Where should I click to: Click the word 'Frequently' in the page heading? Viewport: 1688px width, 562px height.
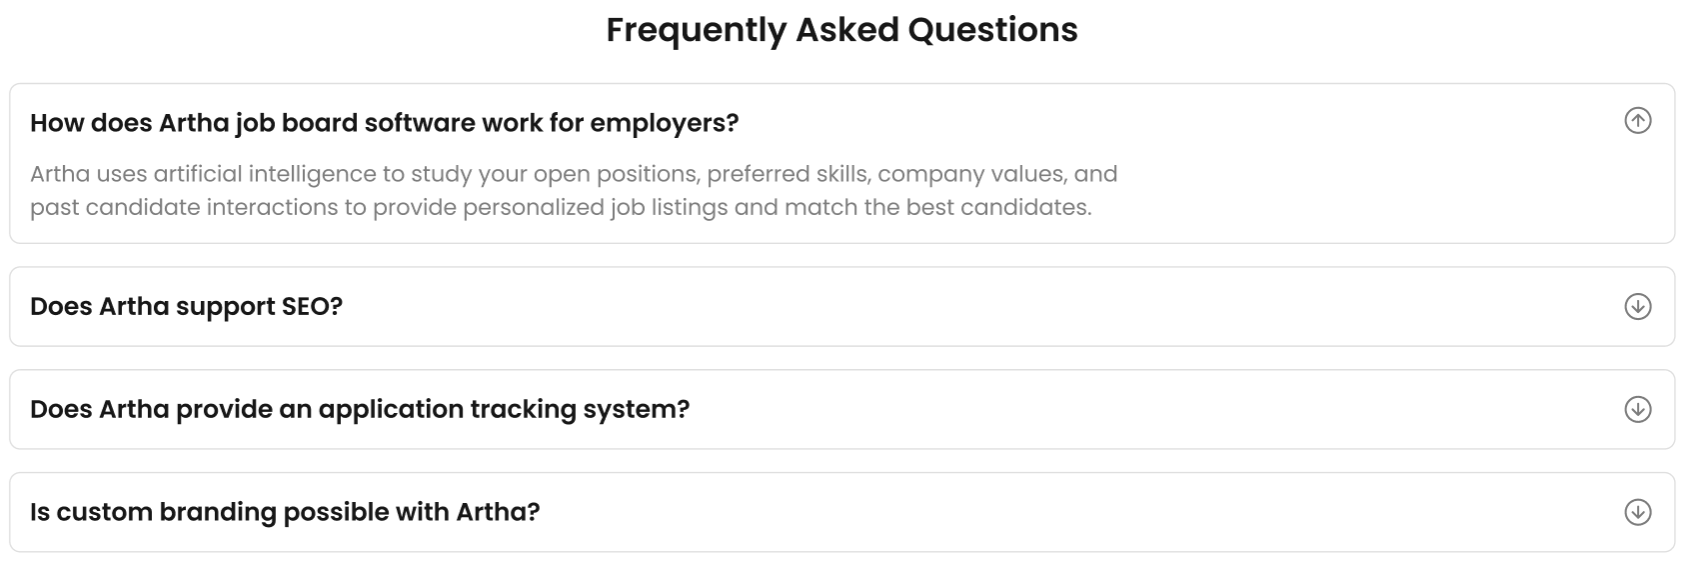pos(696,30)
